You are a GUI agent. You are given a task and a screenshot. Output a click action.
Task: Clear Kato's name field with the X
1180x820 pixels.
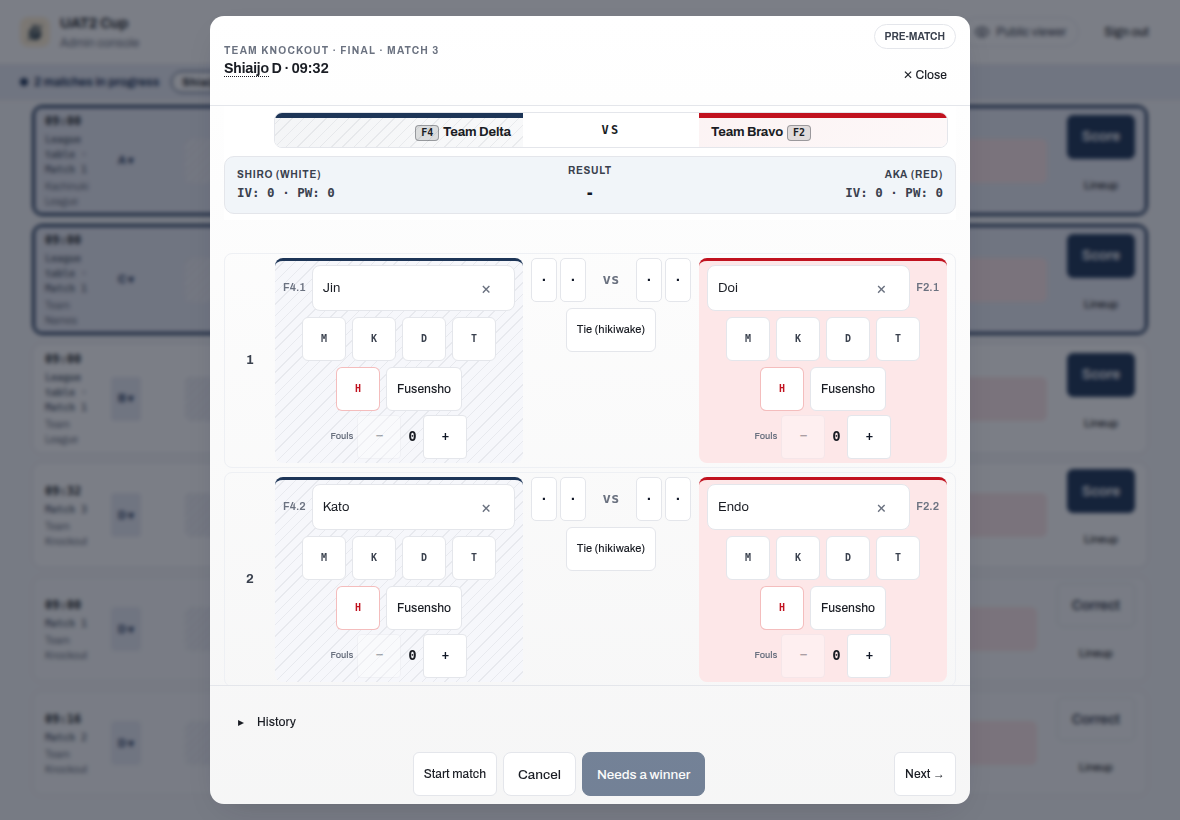486,508
